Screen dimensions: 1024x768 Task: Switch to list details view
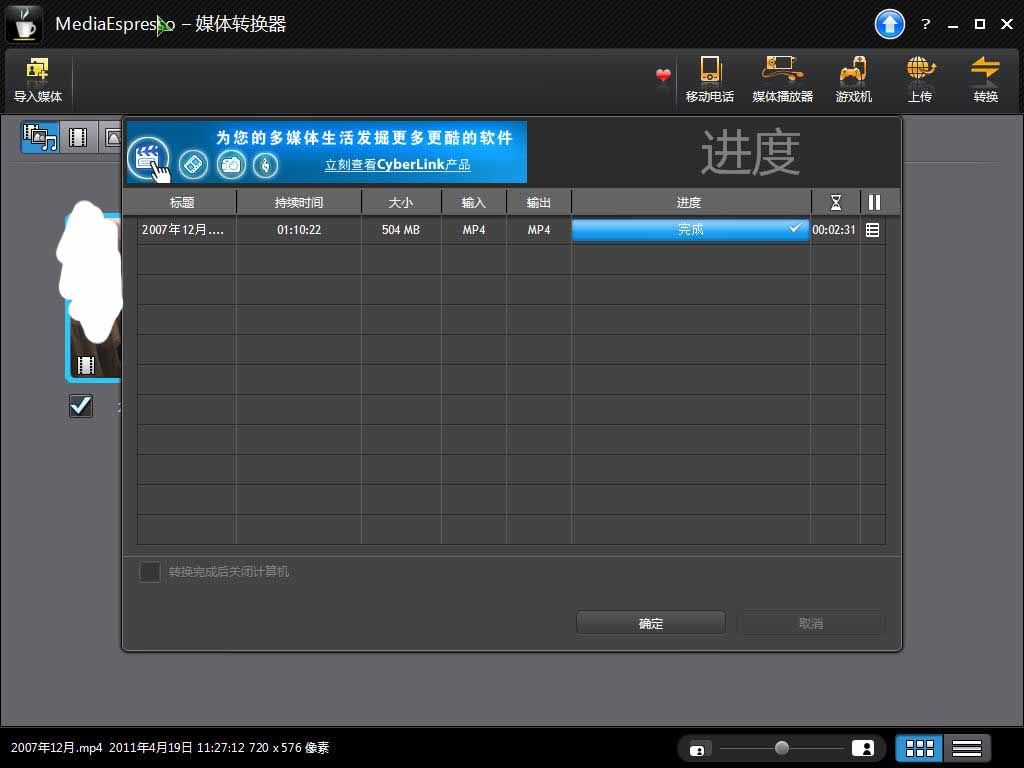point(965,748)
